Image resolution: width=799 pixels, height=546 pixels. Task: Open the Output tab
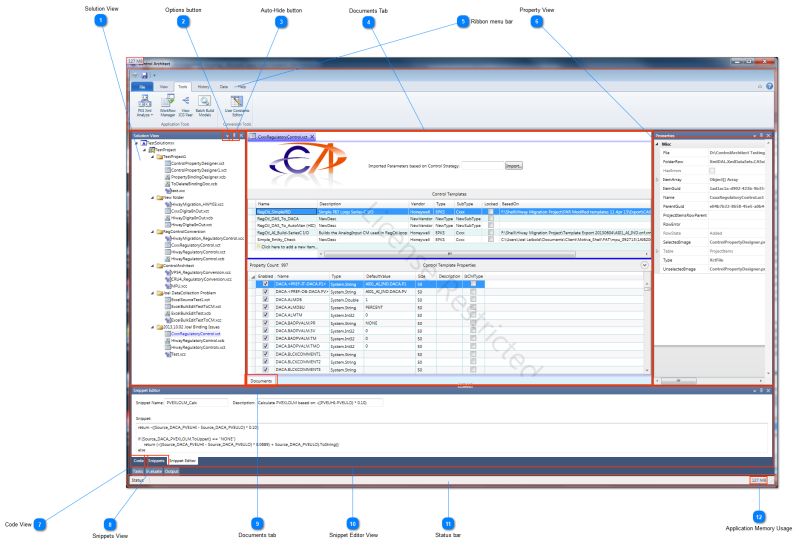[172, 472]
